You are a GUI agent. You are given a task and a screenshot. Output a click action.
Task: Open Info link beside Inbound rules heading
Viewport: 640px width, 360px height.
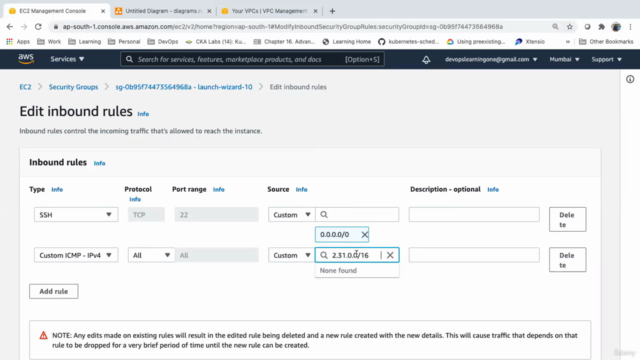[99, 163]
